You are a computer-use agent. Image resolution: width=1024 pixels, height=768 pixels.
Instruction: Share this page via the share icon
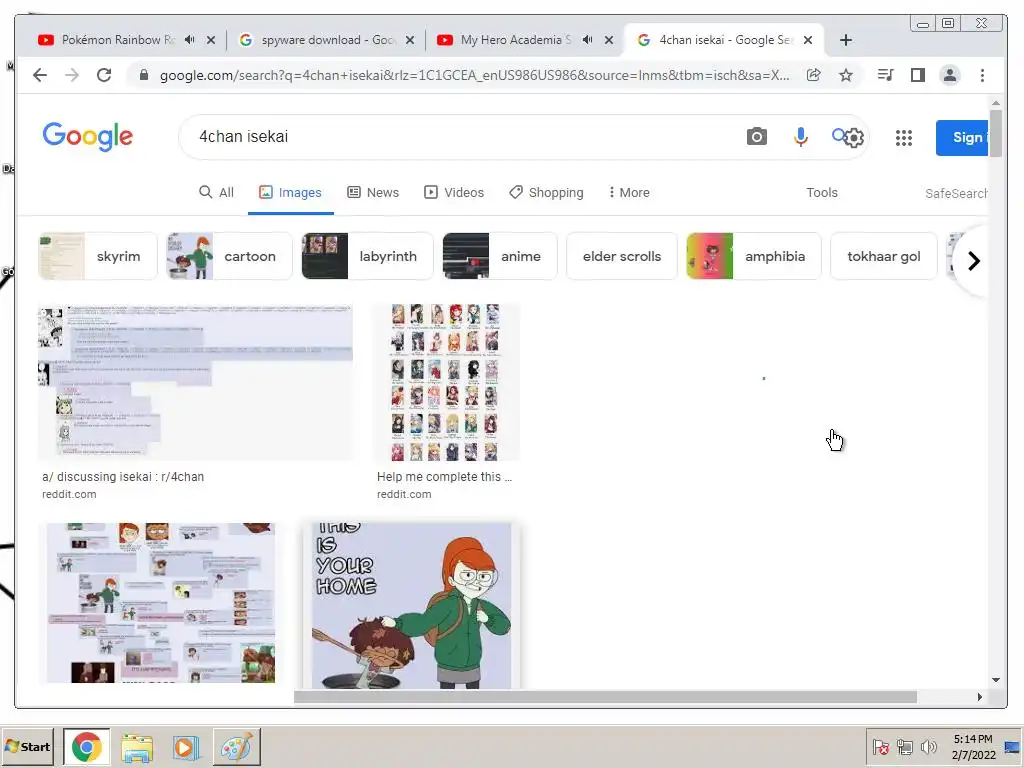[814, 75]
